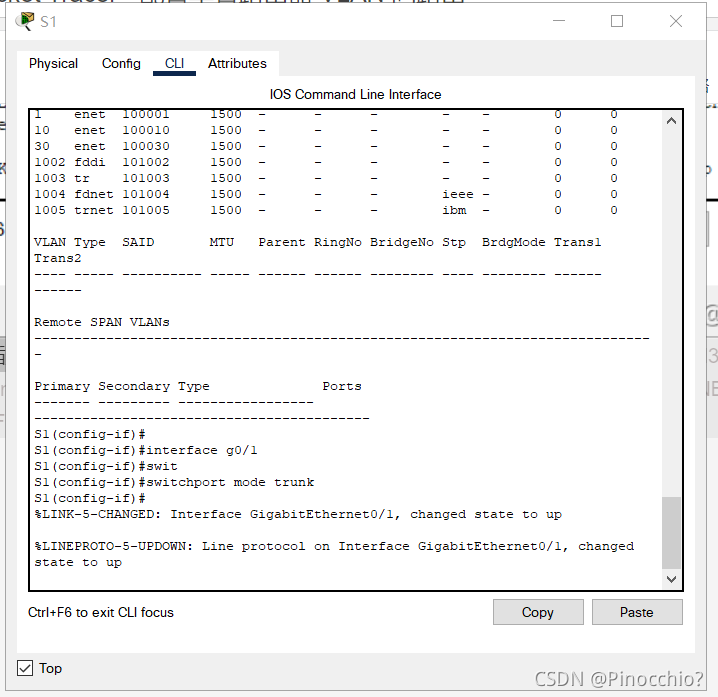Uncheck the Top checkbox
Image resolution: width=718 pixels, height=697 pixels.
pos(25,668)
